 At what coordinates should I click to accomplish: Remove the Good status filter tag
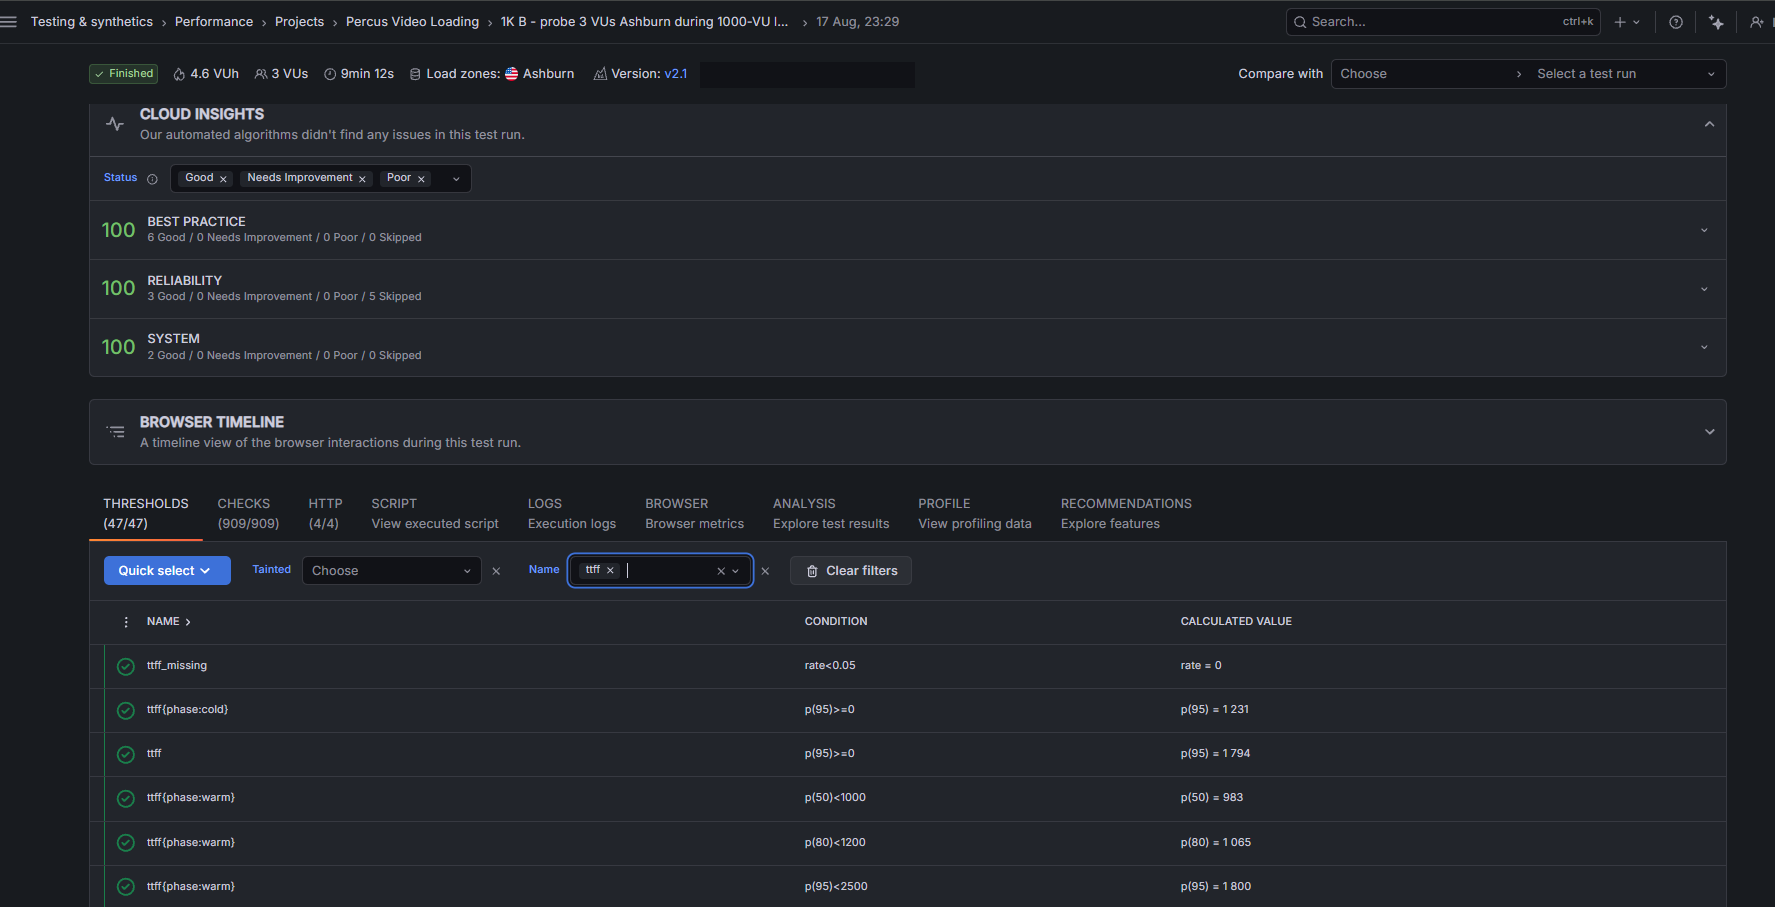(223, 179)
